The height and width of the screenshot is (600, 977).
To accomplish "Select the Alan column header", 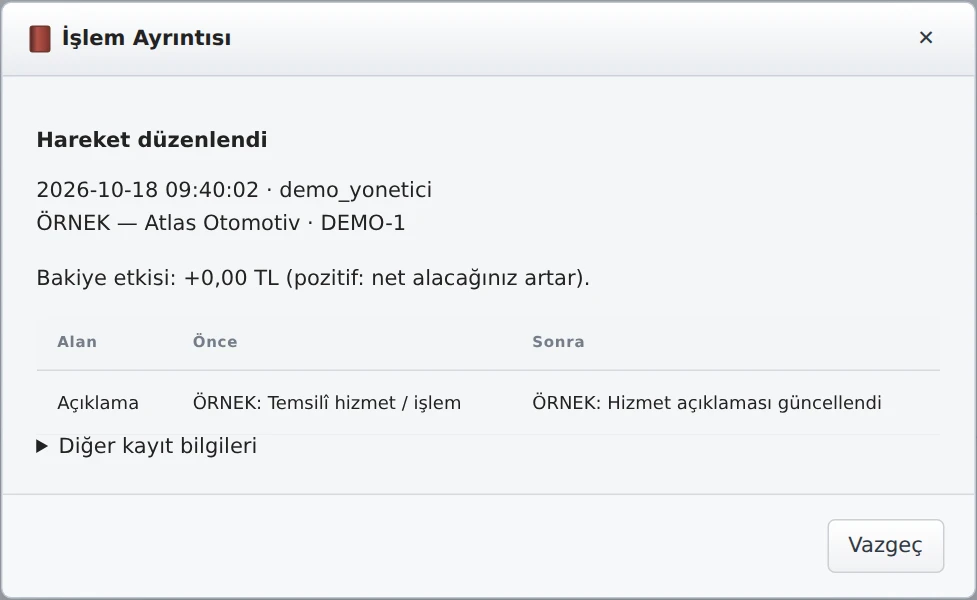I will coord(77,341).
